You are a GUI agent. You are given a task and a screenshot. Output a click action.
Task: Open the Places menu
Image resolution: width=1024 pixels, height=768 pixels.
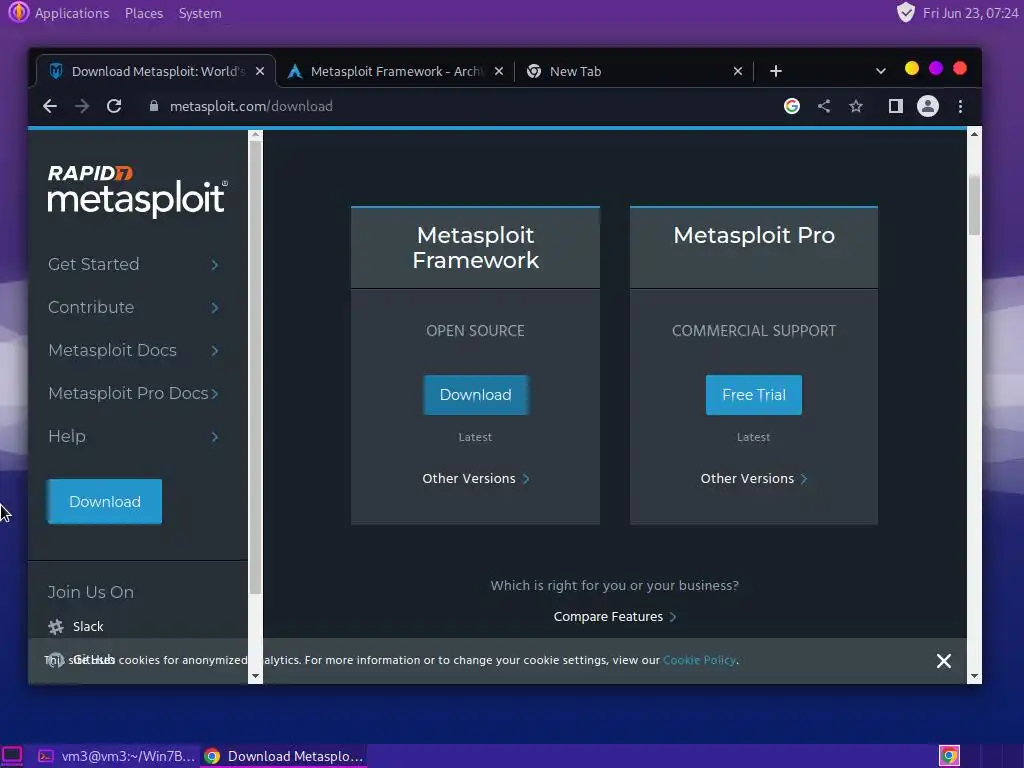pos(144,13)
